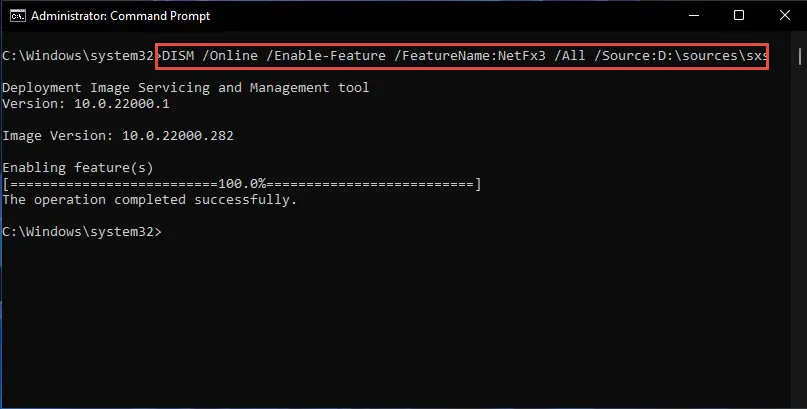Click the /All switch in the command
Image resolution: width=807 pixels, height=409 pixels.
pos(570,56)
